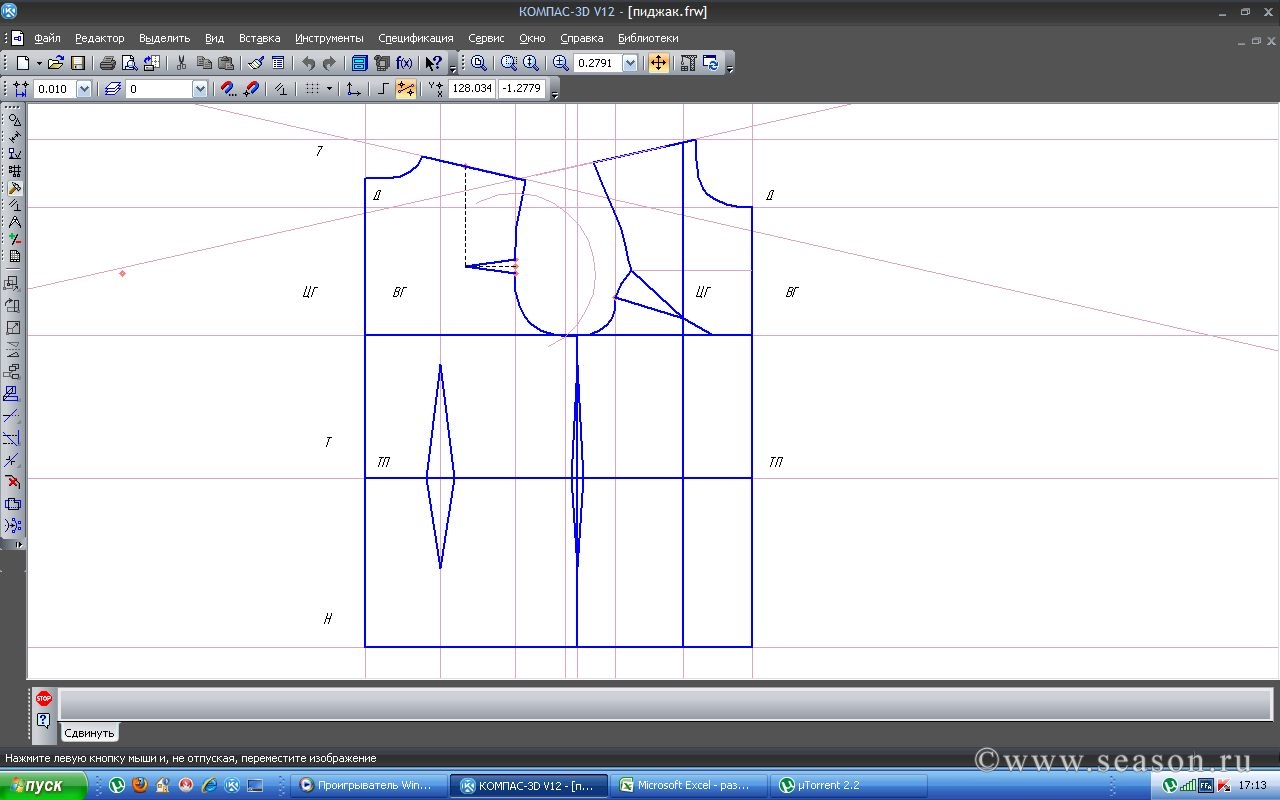Expand the zoom scale 0.2791 dropdown
This screenshot has width=1280, height=800.
[630, 63]
